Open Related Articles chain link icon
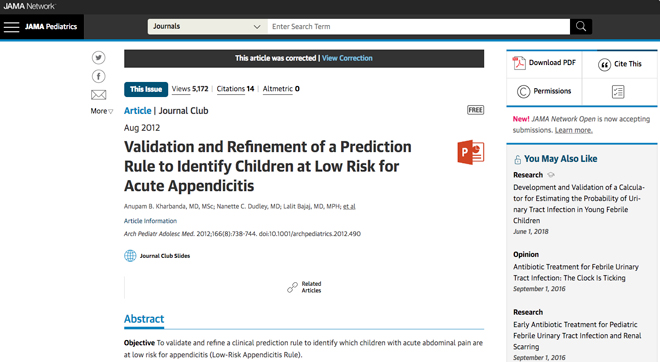The width and height of the screenshot is (660, 362). [292, 287]
